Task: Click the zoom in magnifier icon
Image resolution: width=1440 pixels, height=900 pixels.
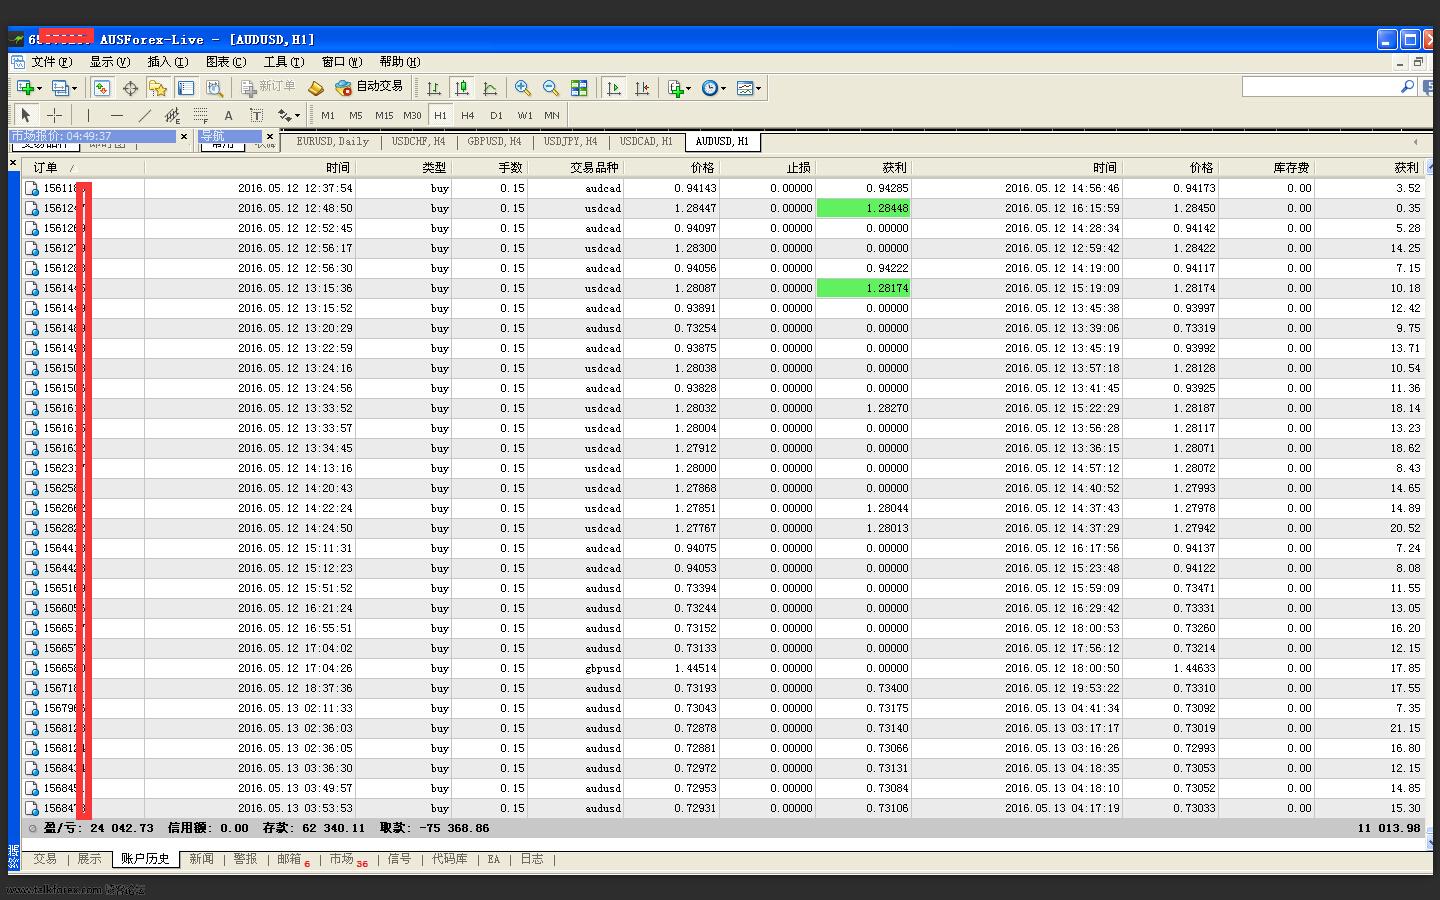Action: tap(522, 88)
